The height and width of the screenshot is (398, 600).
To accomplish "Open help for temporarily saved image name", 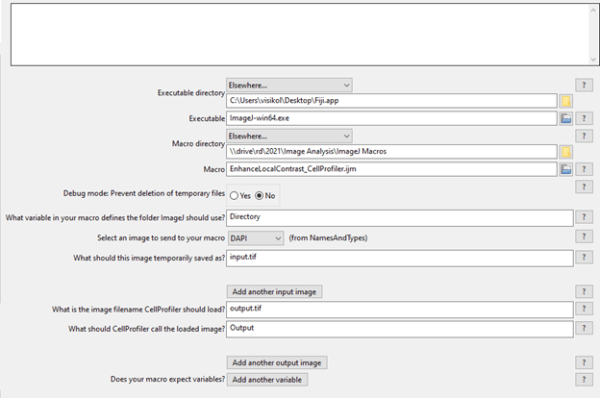I will pyautogui.click(x=584, y=257).
